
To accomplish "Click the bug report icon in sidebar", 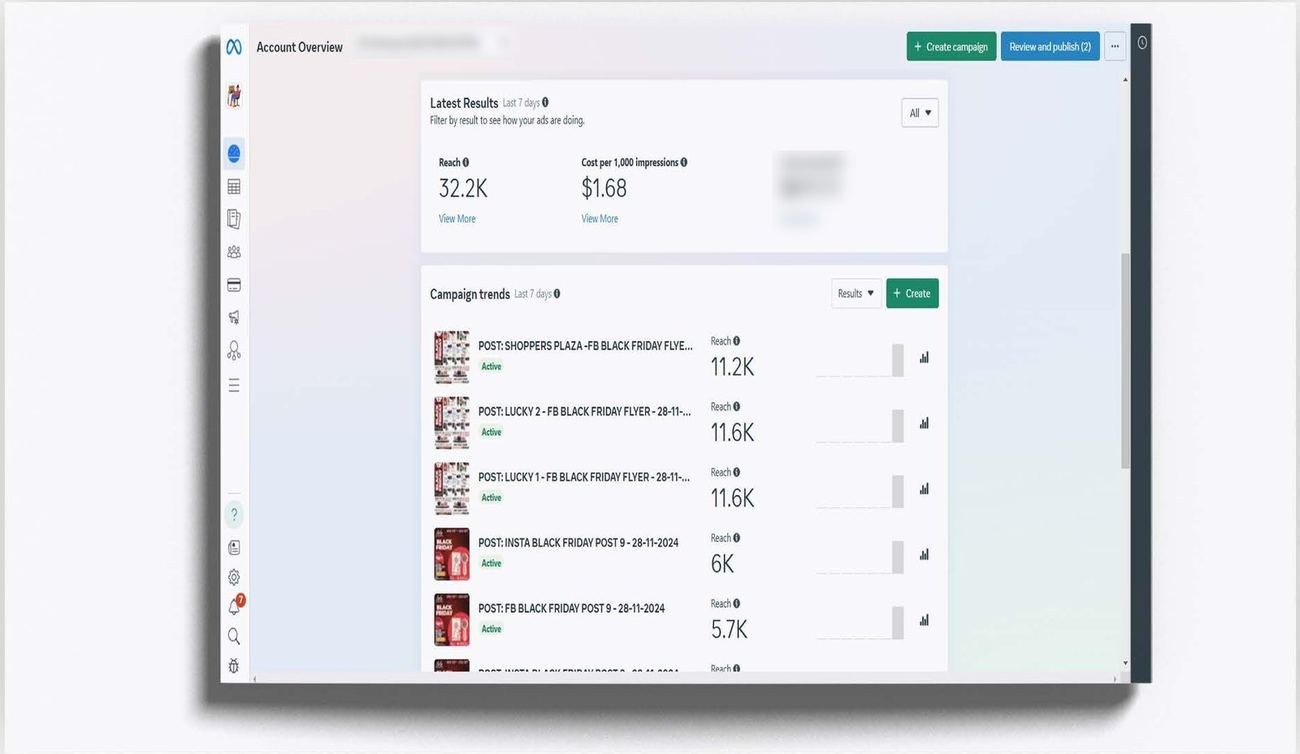I will pyautogui.click(x=234, y=666).
